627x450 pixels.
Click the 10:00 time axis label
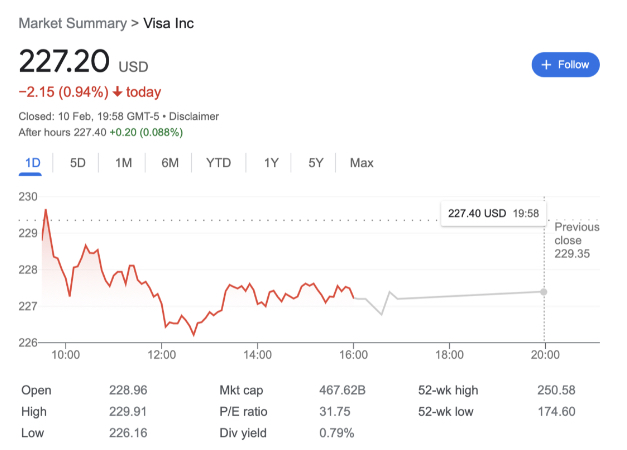tap(66, 355)
